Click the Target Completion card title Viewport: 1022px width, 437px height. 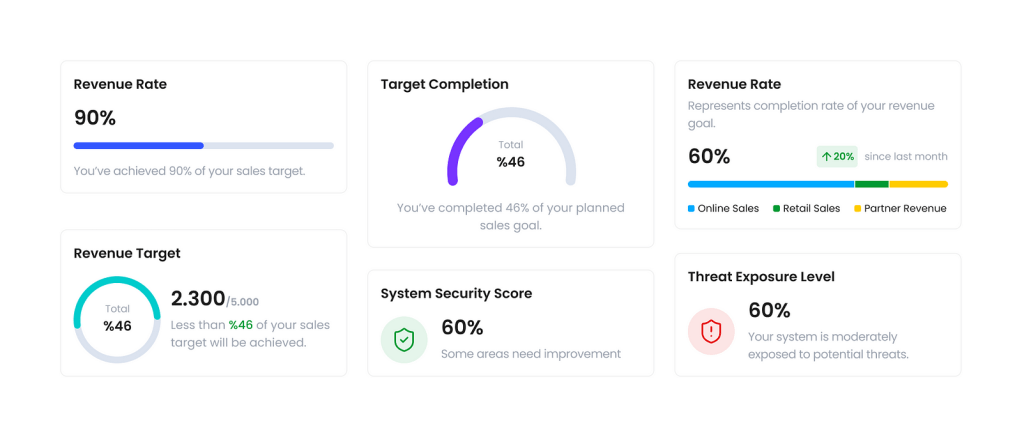pos(444,84)
